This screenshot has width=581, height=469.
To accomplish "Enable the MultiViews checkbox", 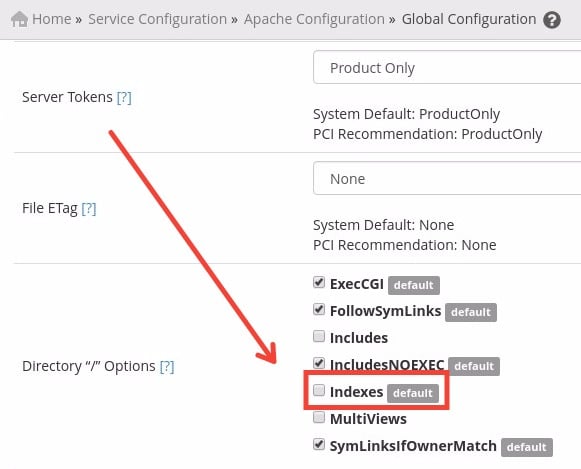I will (x=319, y=417).
